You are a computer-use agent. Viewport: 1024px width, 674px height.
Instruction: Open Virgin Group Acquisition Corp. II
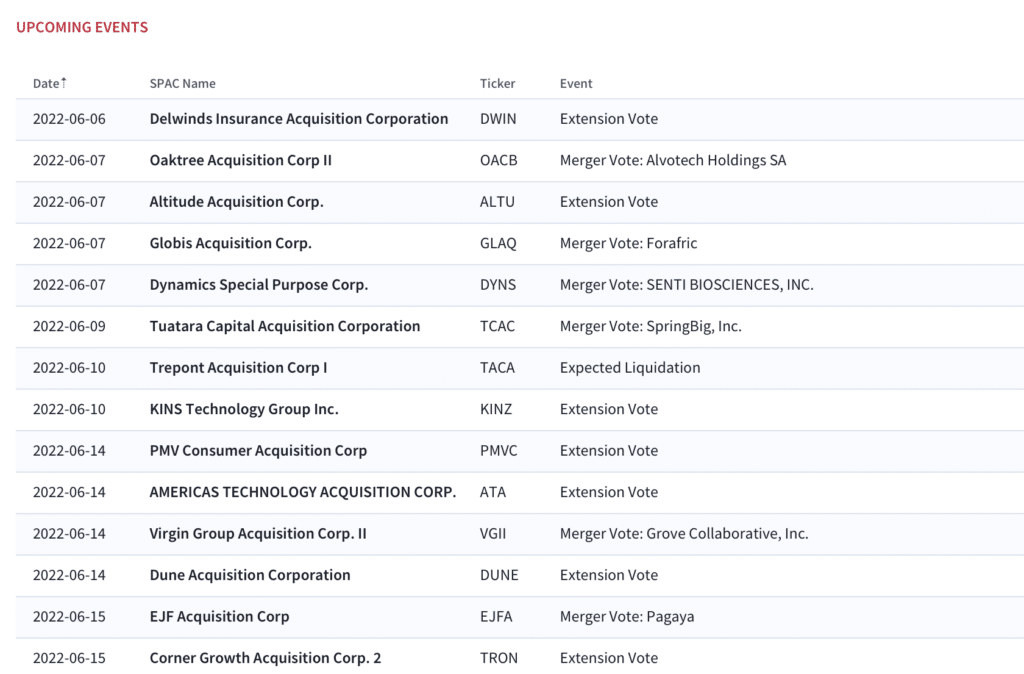[258, 534]
